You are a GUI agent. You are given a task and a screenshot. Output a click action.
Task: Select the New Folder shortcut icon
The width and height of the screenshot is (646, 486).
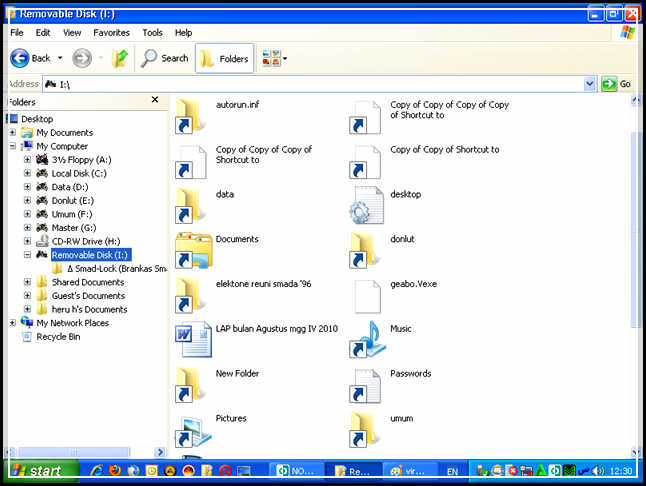point(190,385)
